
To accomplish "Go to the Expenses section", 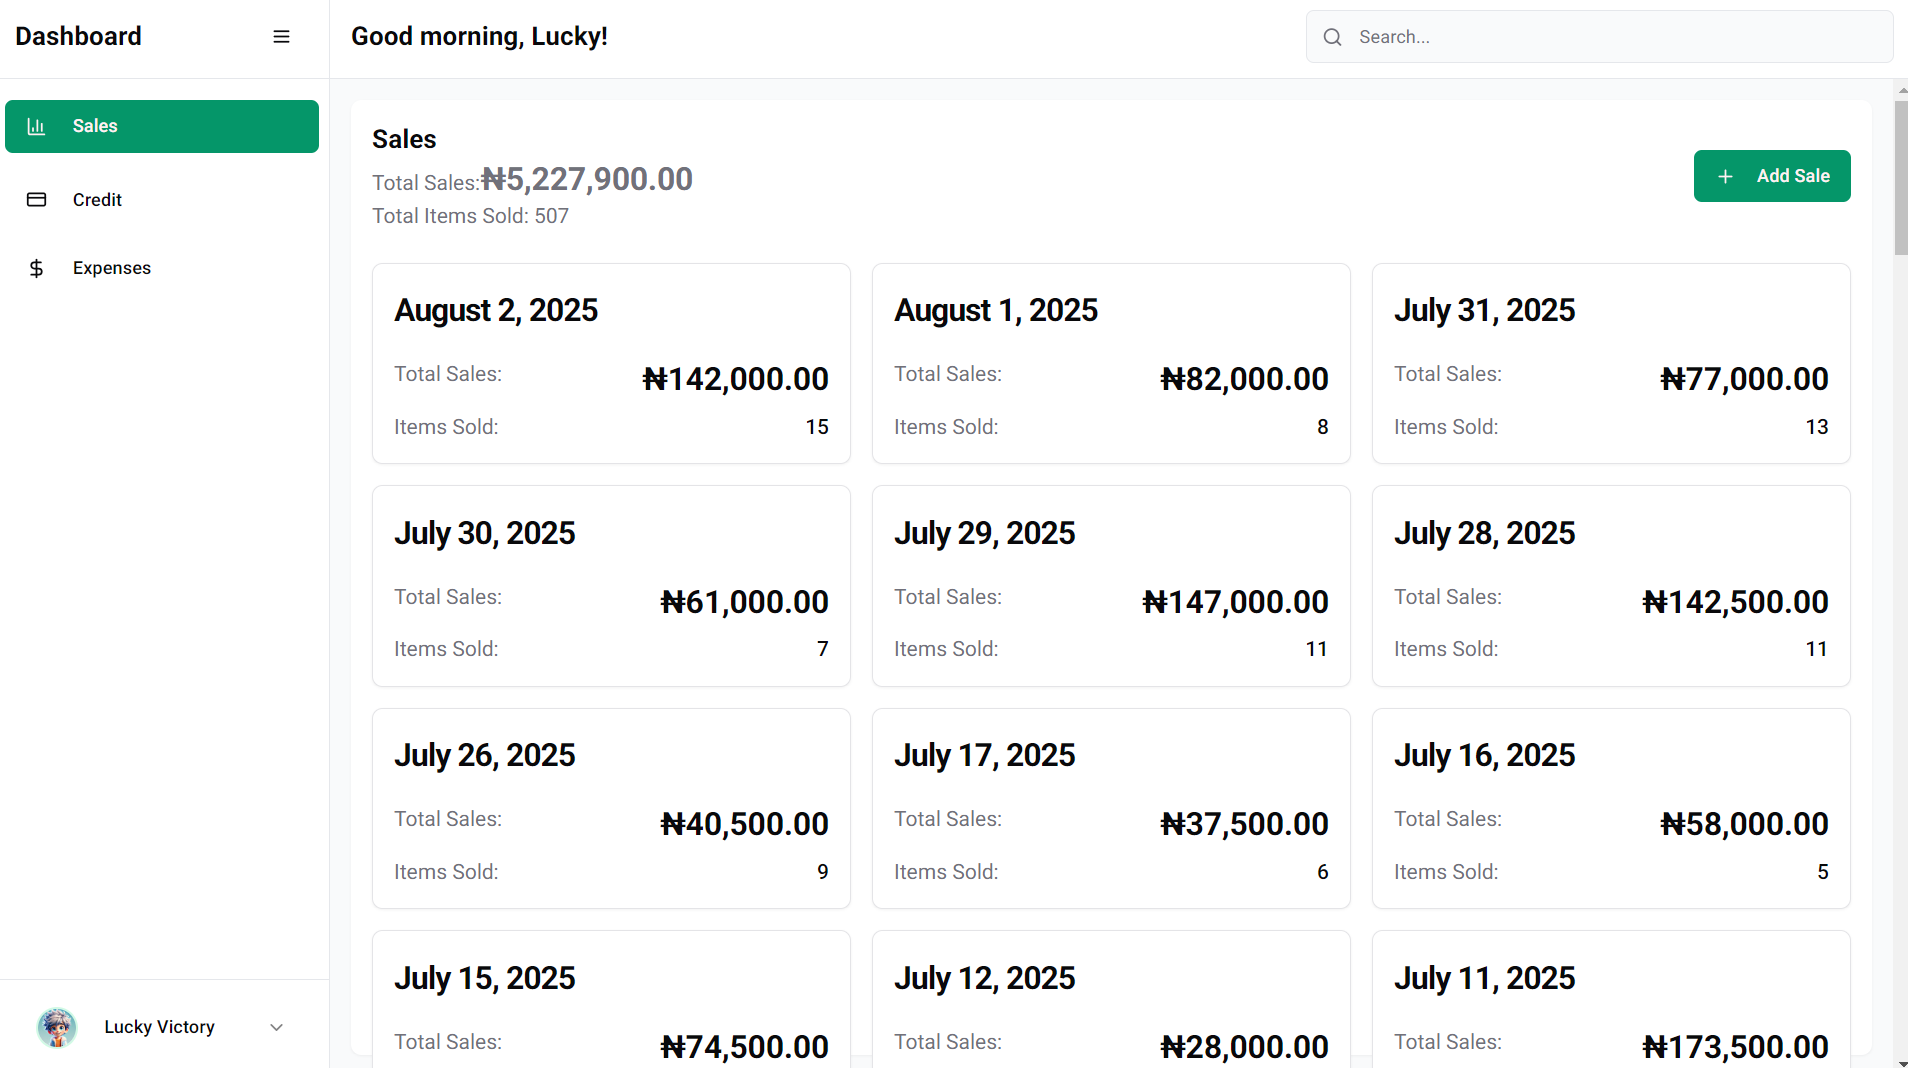I will (x=111, y=268).
